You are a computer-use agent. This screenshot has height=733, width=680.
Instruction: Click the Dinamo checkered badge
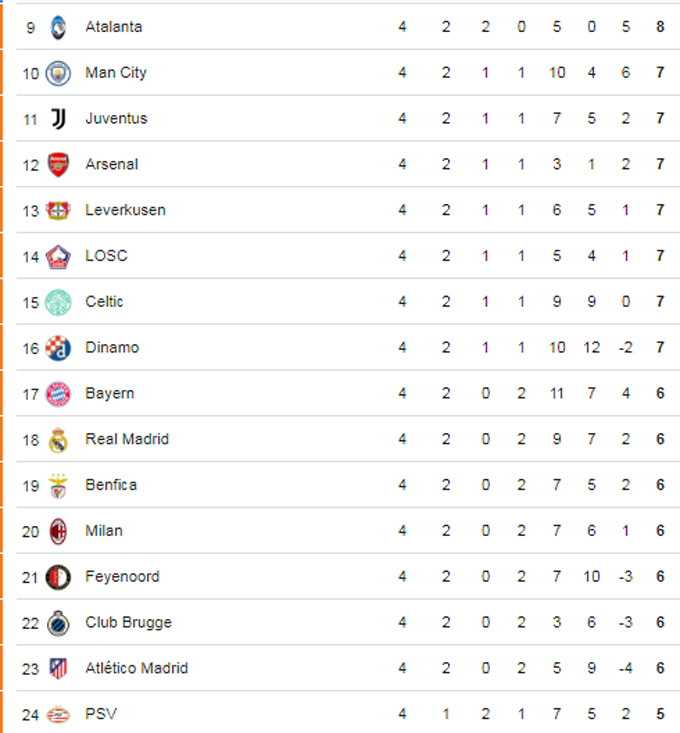(x=58, y=348)
